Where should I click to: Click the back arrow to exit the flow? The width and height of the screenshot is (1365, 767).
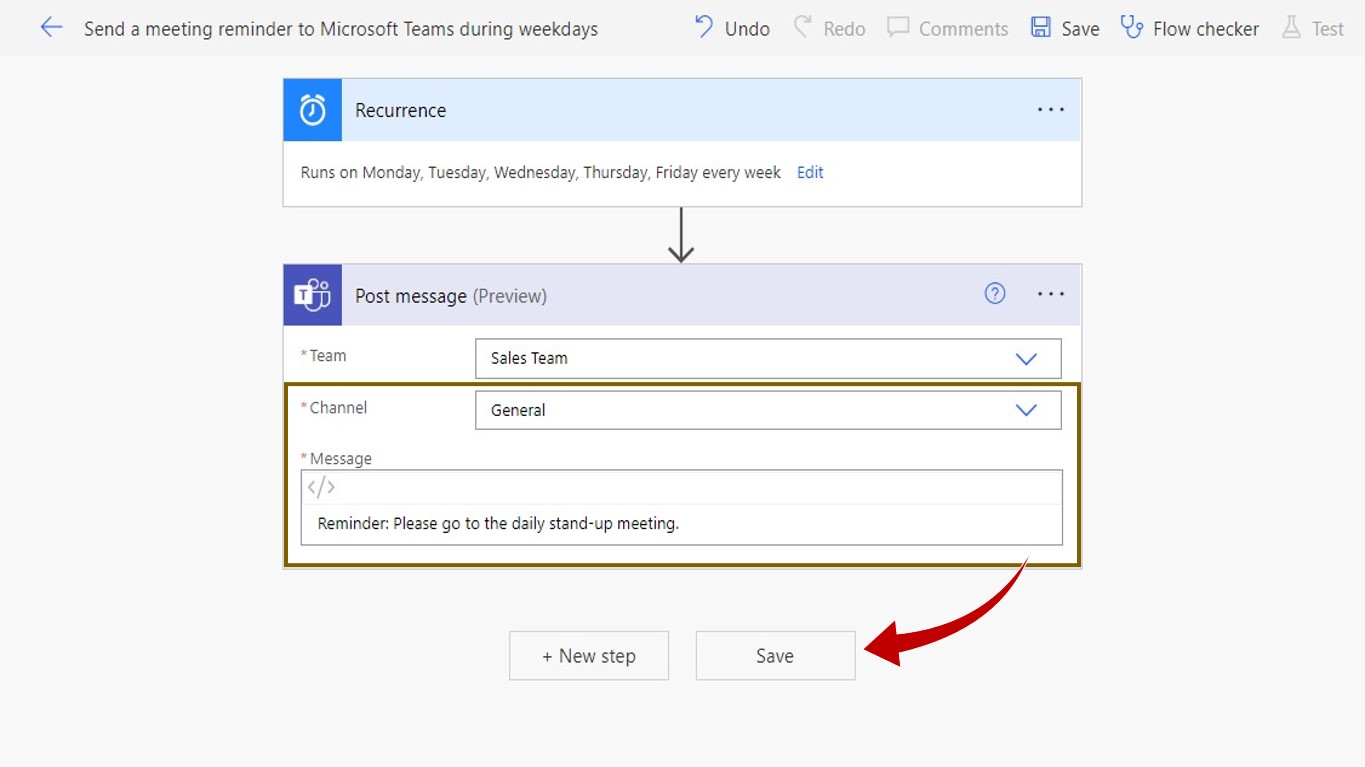point(51,28)
